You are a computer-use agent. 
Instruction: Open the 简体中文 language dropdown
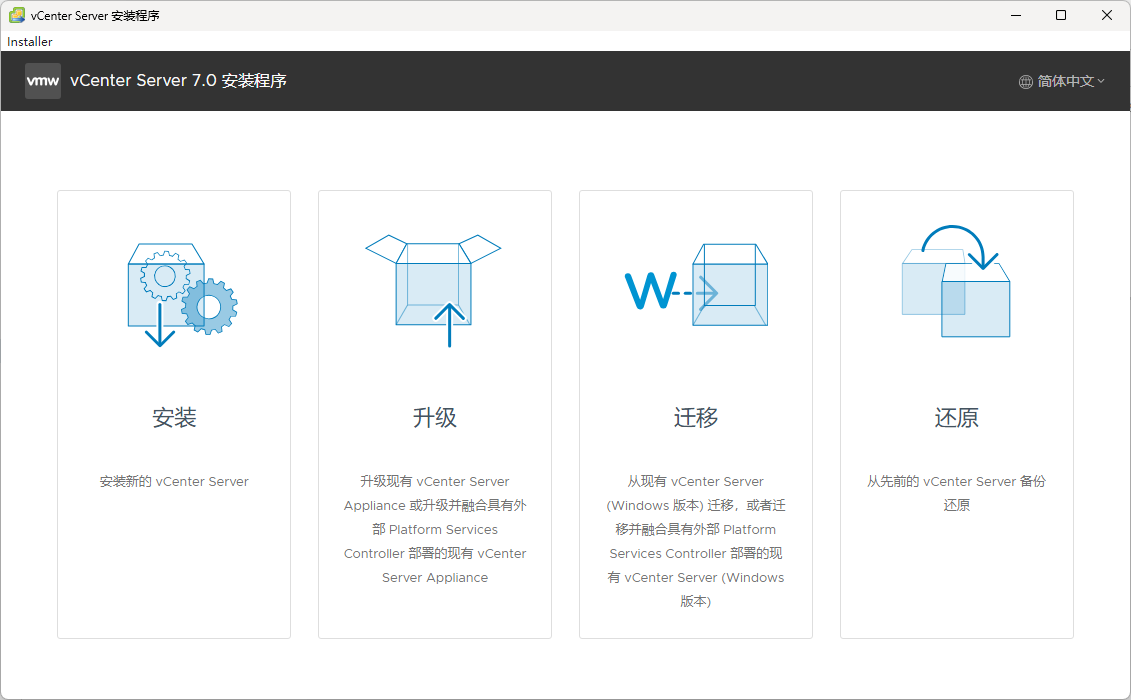click(1065, 82)
